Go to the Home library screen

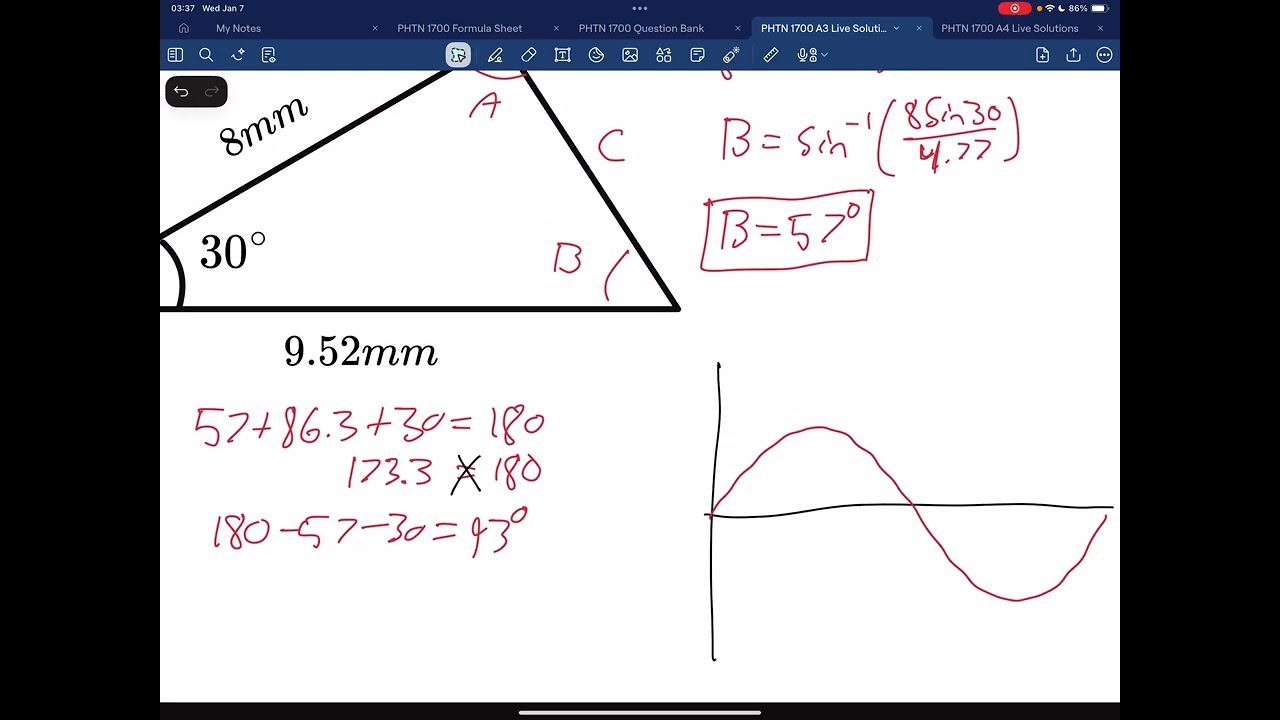coord(183,28)
